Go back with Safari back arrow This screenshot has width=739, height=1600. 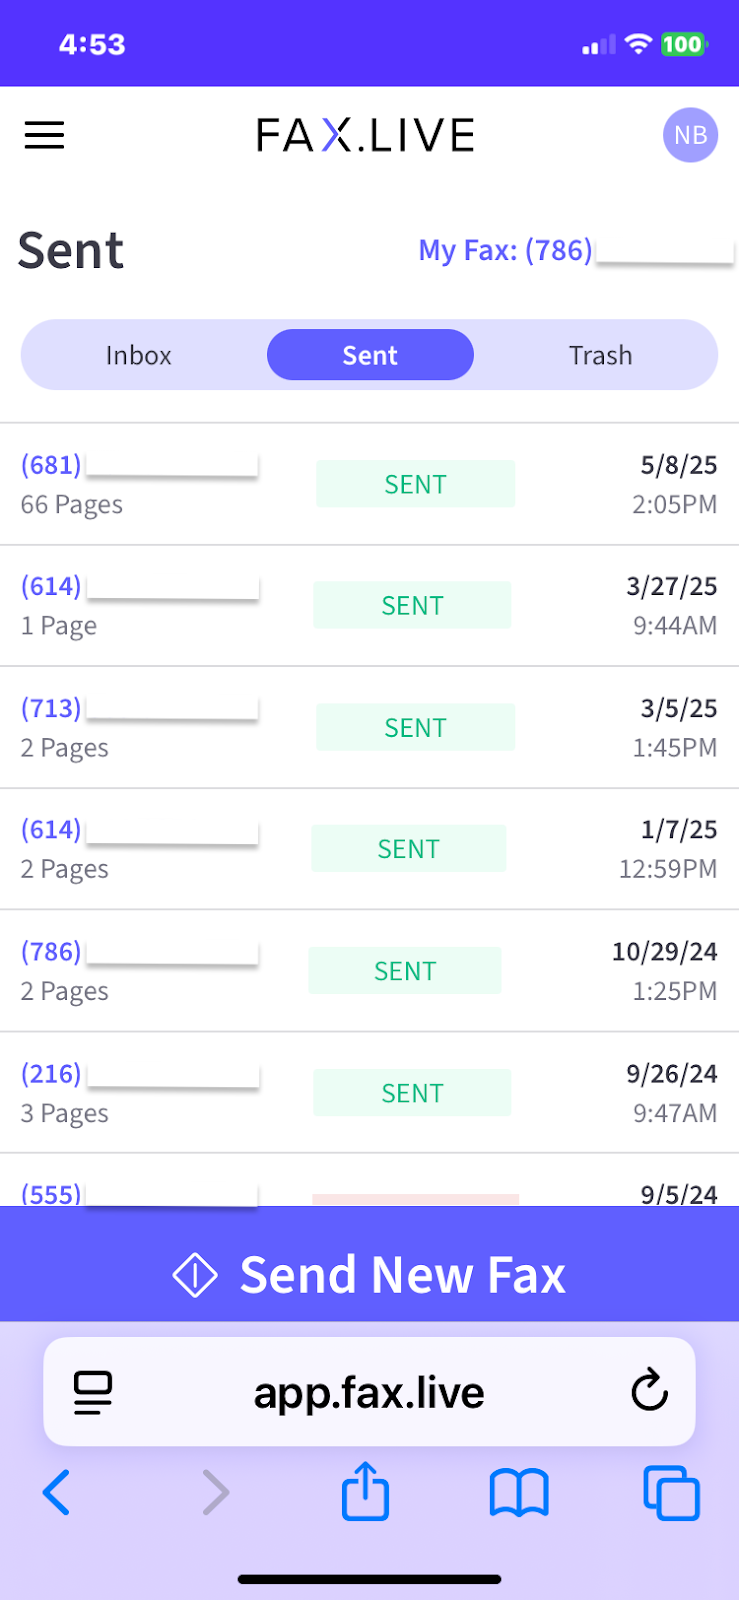tap(56, 1493)
